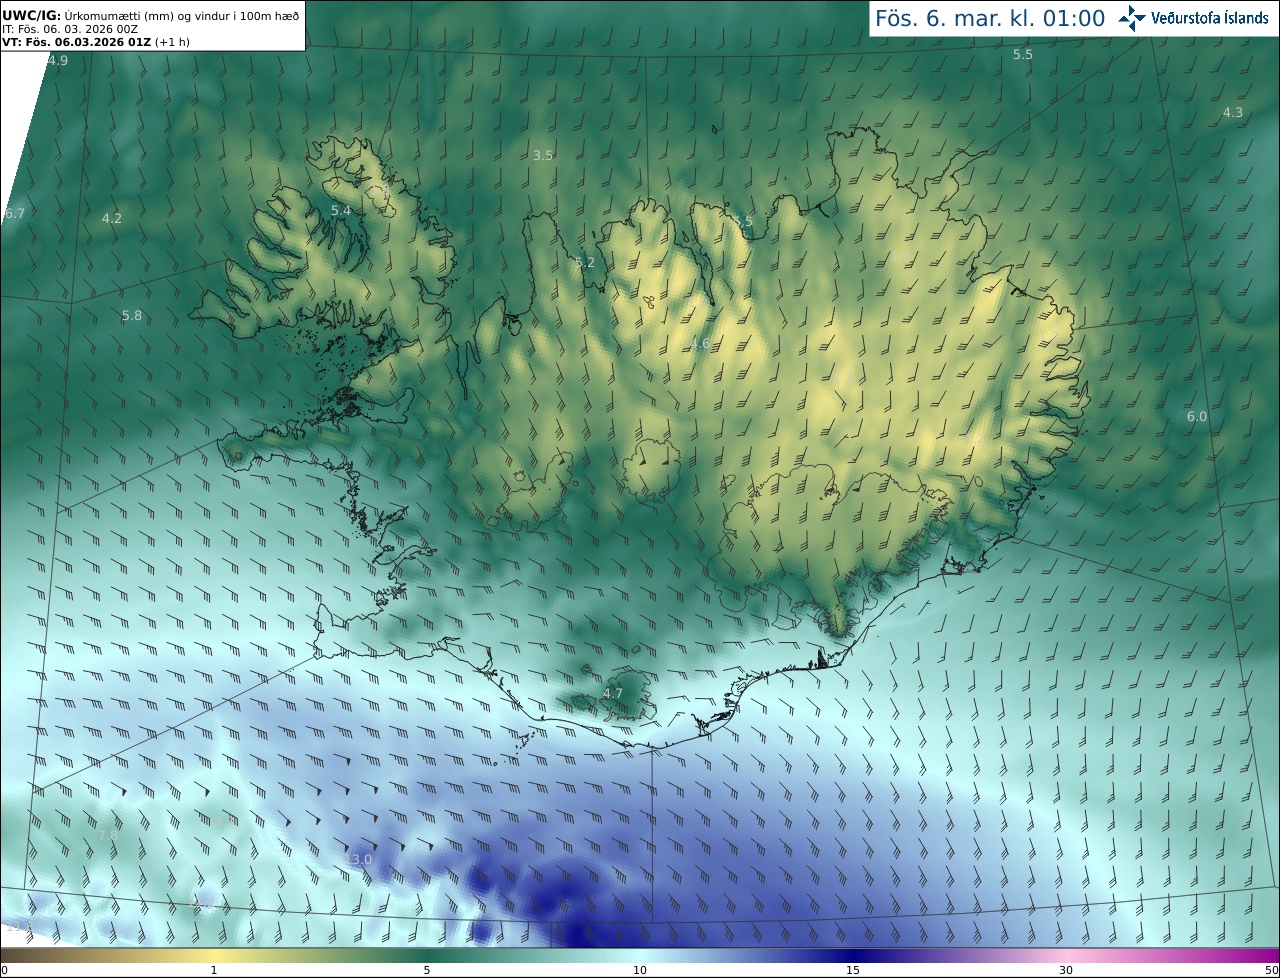1280x978 pixels.
Task: Click the 30 tick on the color scale
Action: coord(1066,970)
